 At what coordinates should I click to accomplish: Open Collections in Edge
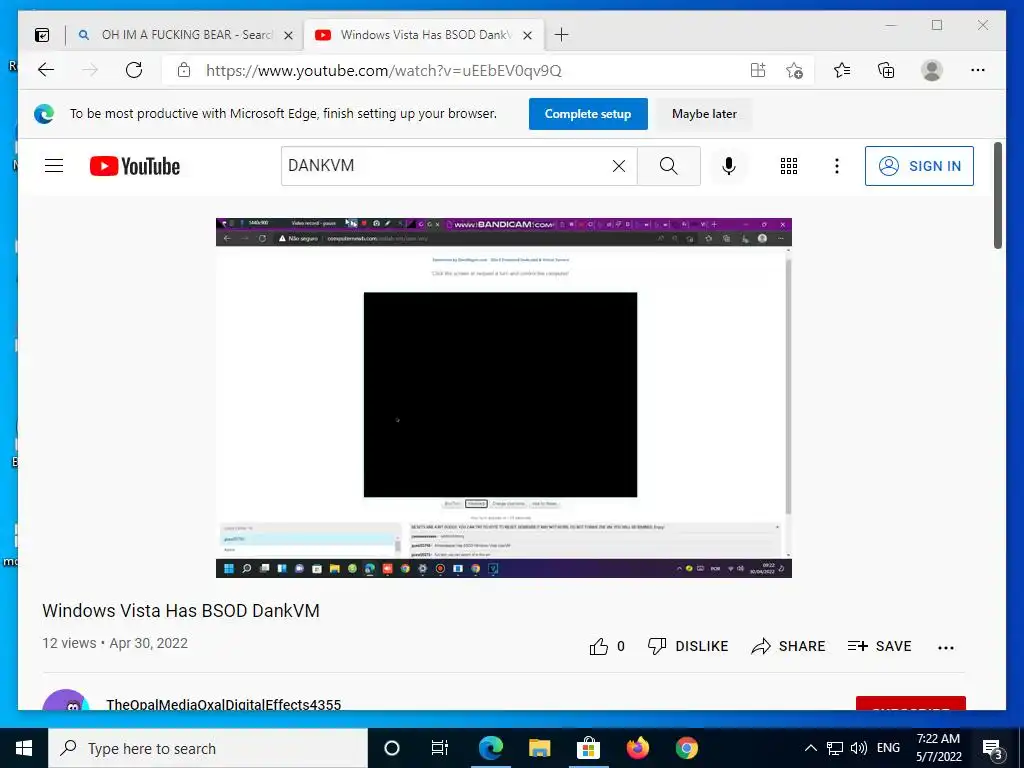click(886, 70)
